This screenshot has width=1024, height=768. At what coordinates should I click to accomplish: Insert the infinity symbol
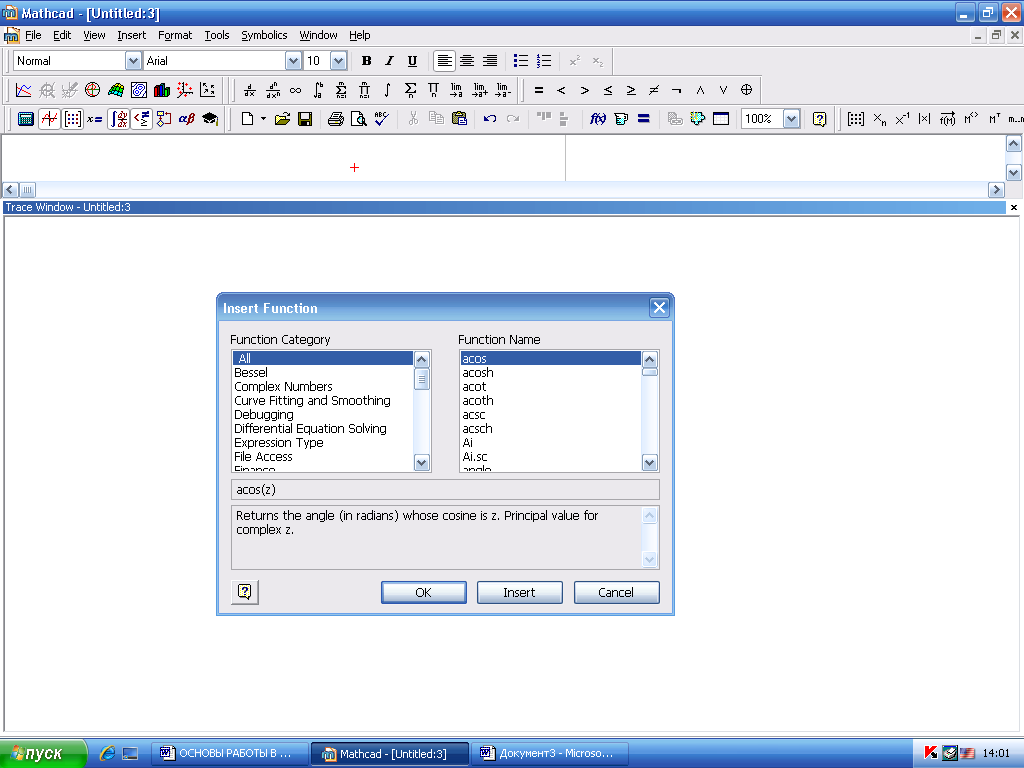tap(295, 90)
